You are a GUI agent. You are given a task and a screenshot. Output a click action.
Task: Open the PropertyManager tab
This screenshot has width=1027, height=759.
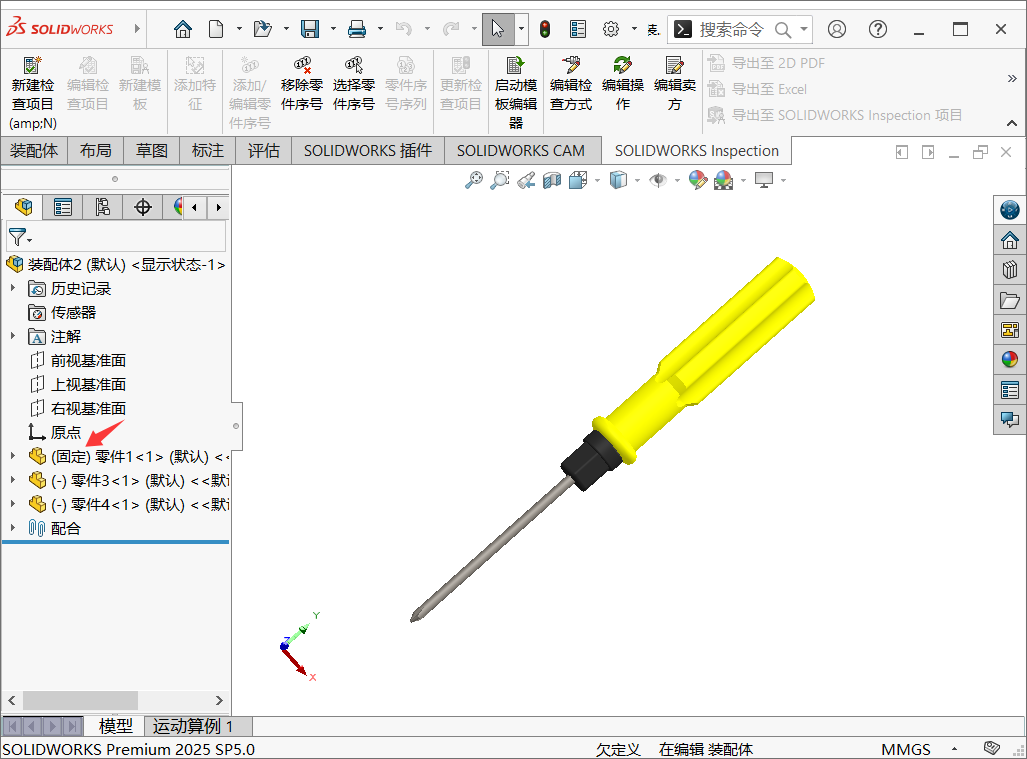63,208
